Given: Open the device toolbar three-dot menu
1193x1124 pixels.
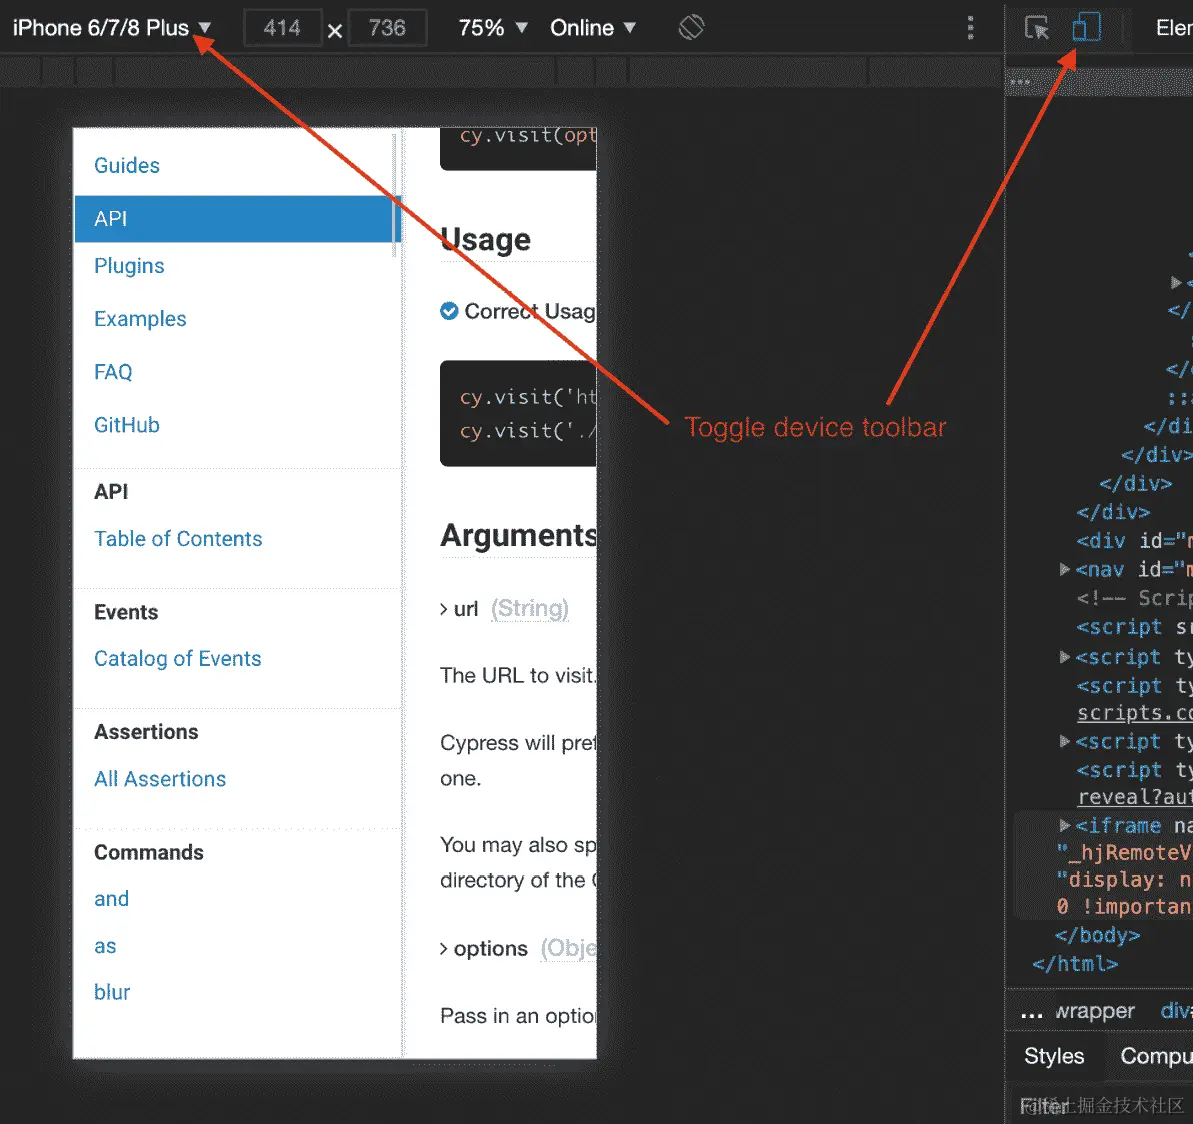Looking at the screenshot, I should tap(970, 28).
